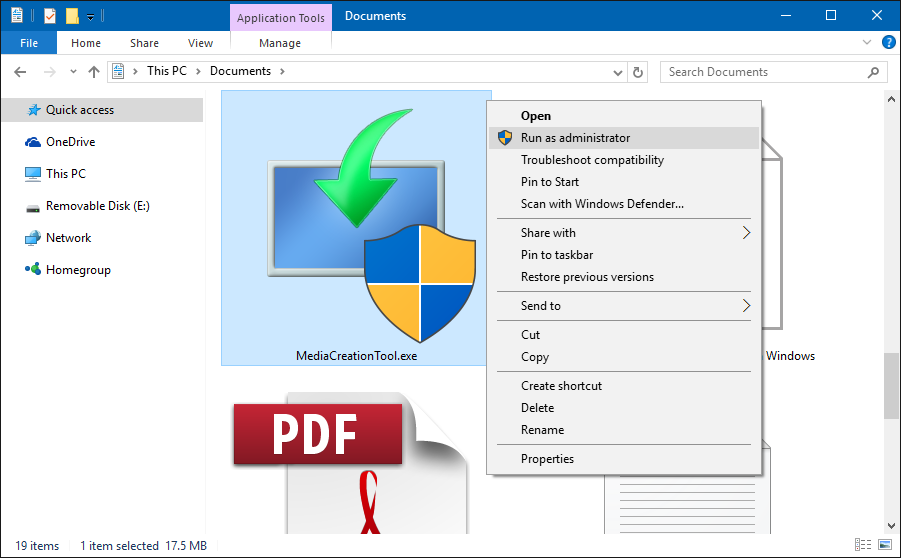Choose Run as administrator from context menu
This screenshot has height=558, width=901.
point(575,138)
